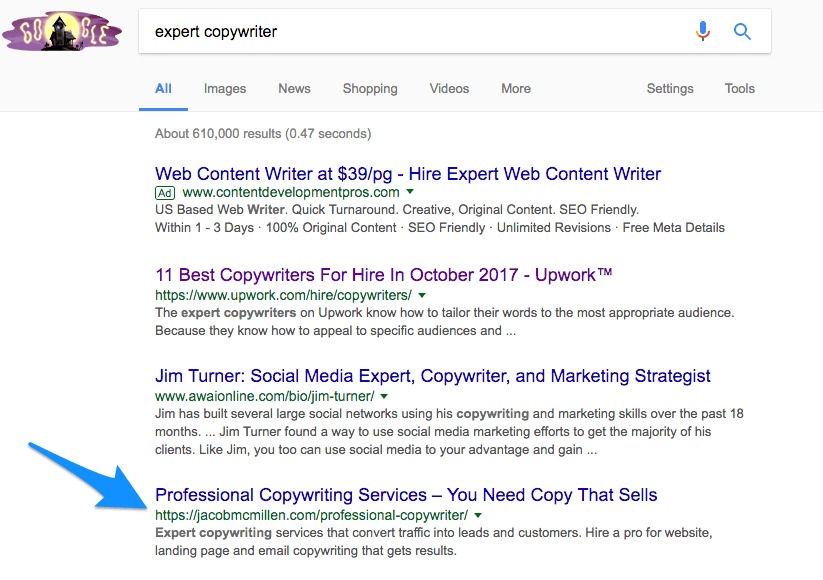This screenshot has width=823, height=580.
Task: Switch to the Images tab
Action: coord(225,89)
